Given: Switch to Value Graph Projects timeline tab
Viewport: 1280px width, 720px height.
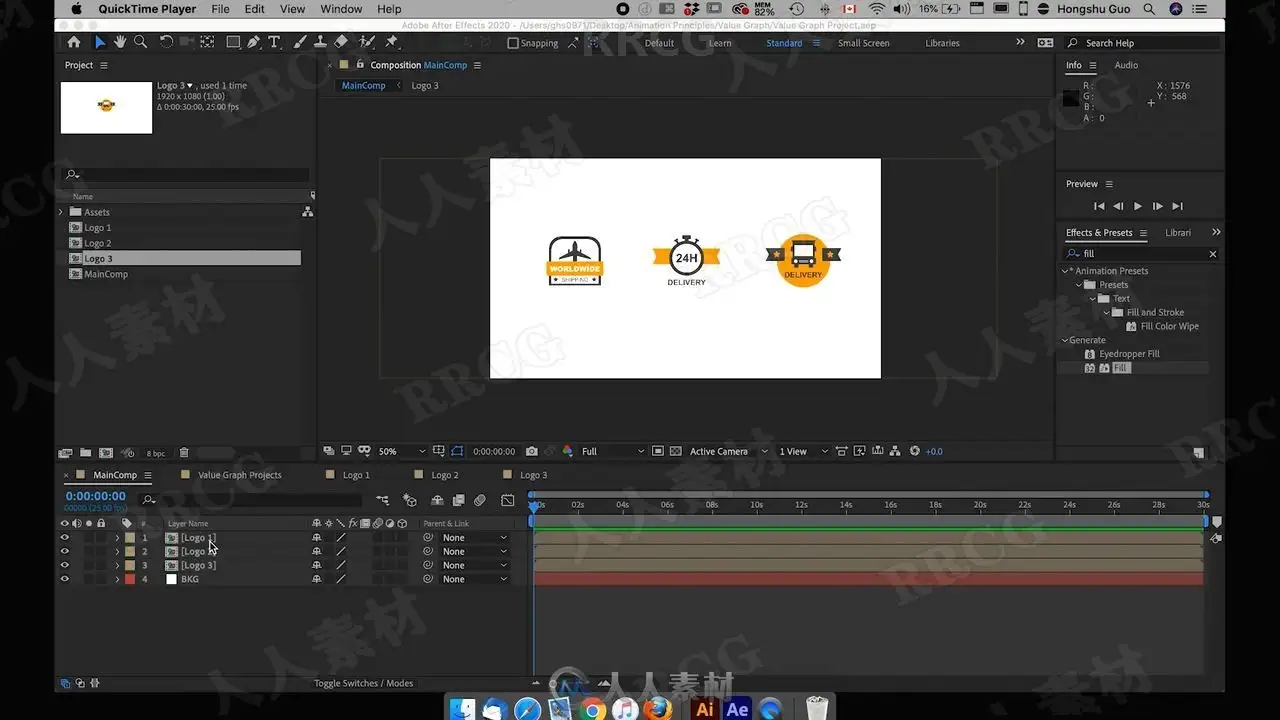Looking at the screenshot, I should click(239, 475).
